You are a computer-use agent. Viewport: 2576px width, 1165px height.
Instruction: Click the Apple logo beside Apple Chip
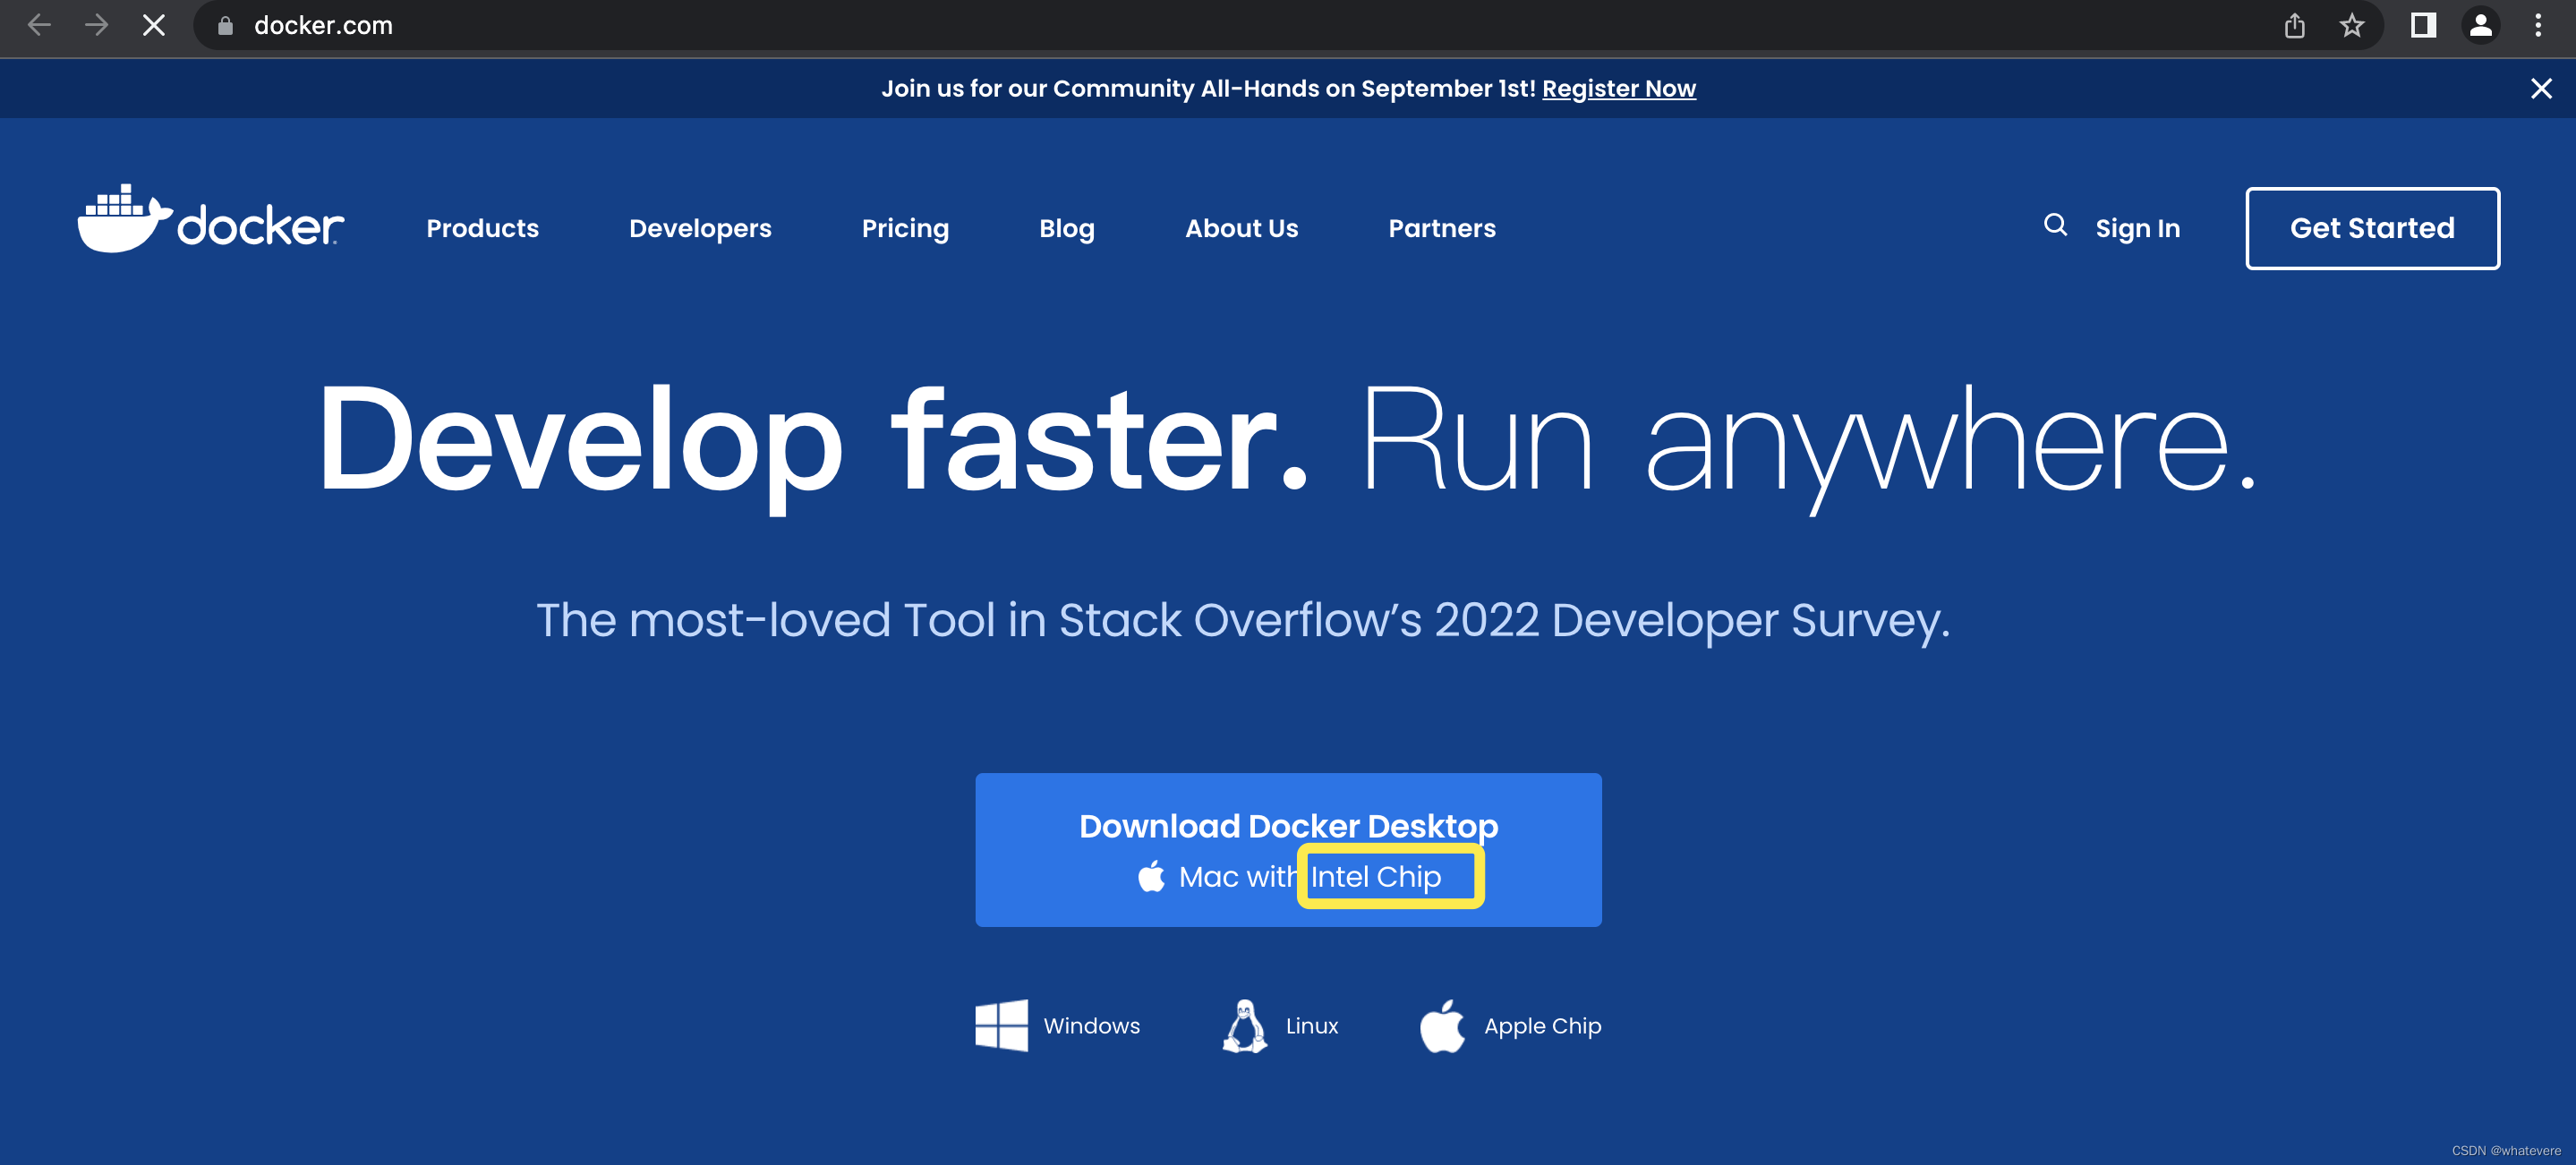[x=1442, y=1026]
